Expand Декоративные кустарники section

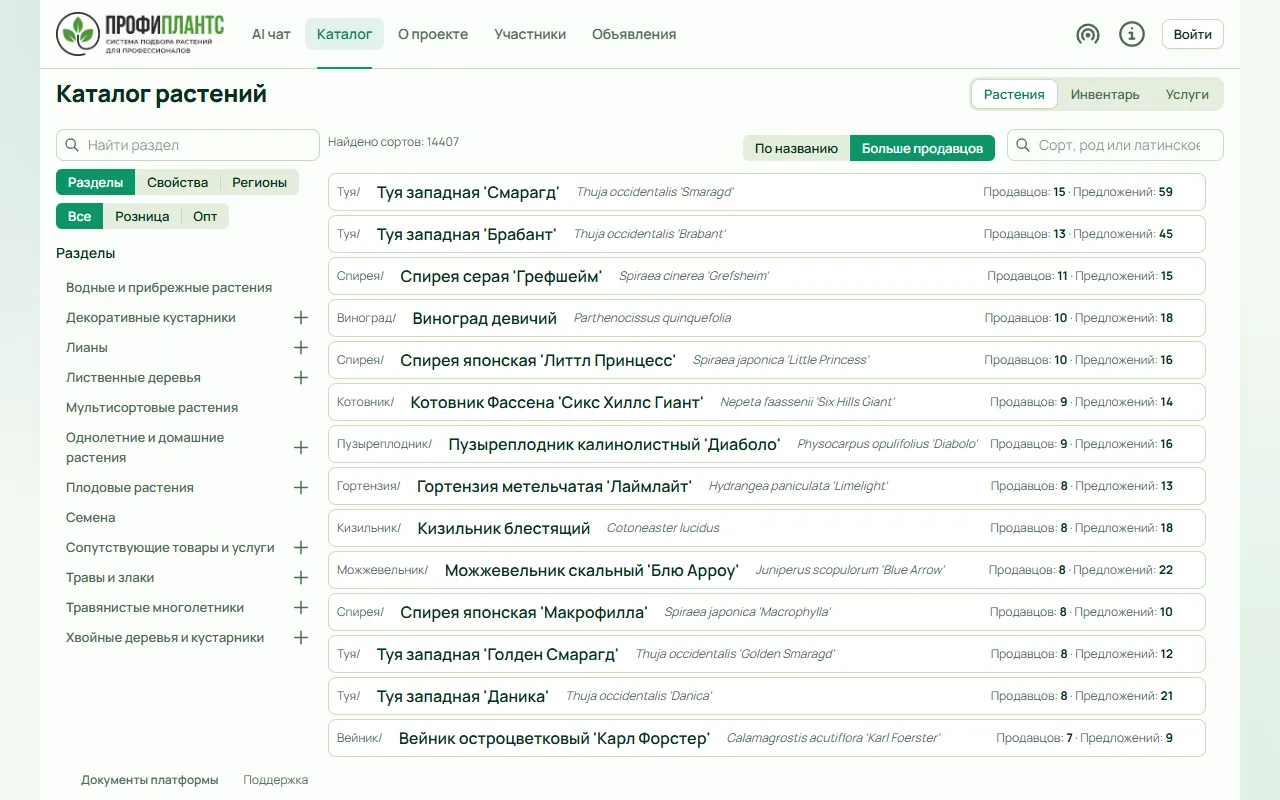point(301,317)
